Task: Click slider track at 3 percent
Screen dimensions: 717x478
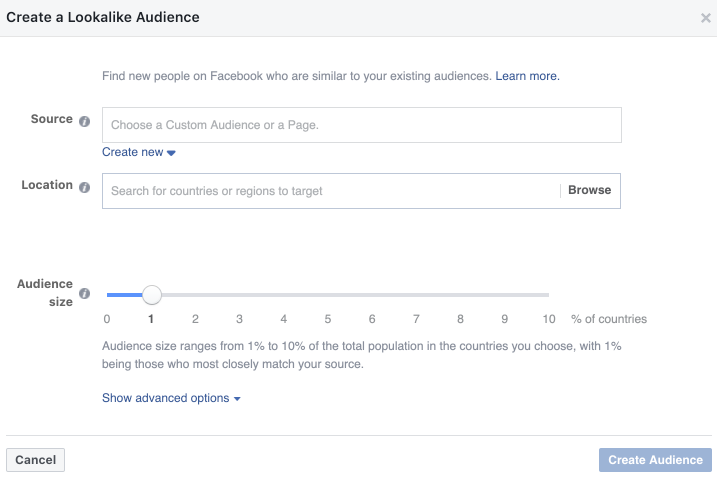Action: (x=239, y=295)
